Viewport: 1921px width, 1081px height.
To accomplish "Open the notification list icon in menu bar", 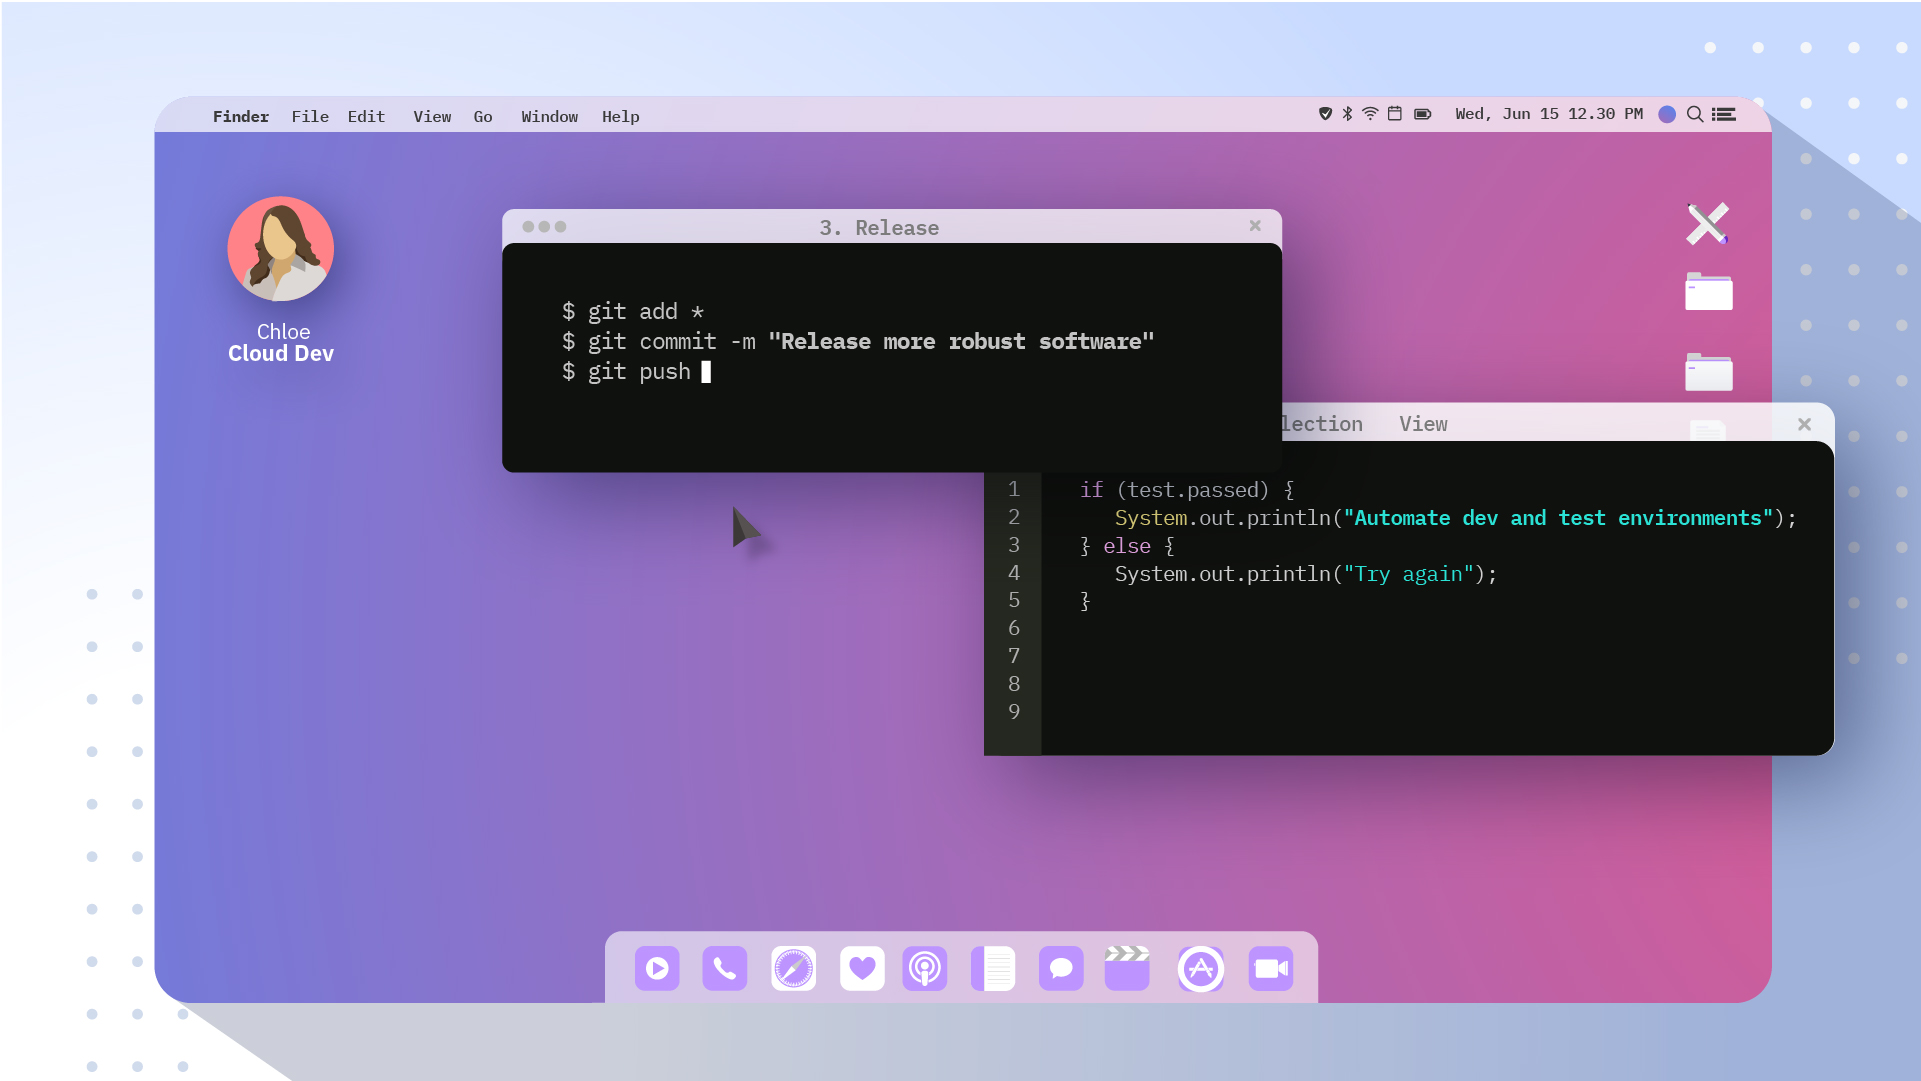I will point(1724,114).
